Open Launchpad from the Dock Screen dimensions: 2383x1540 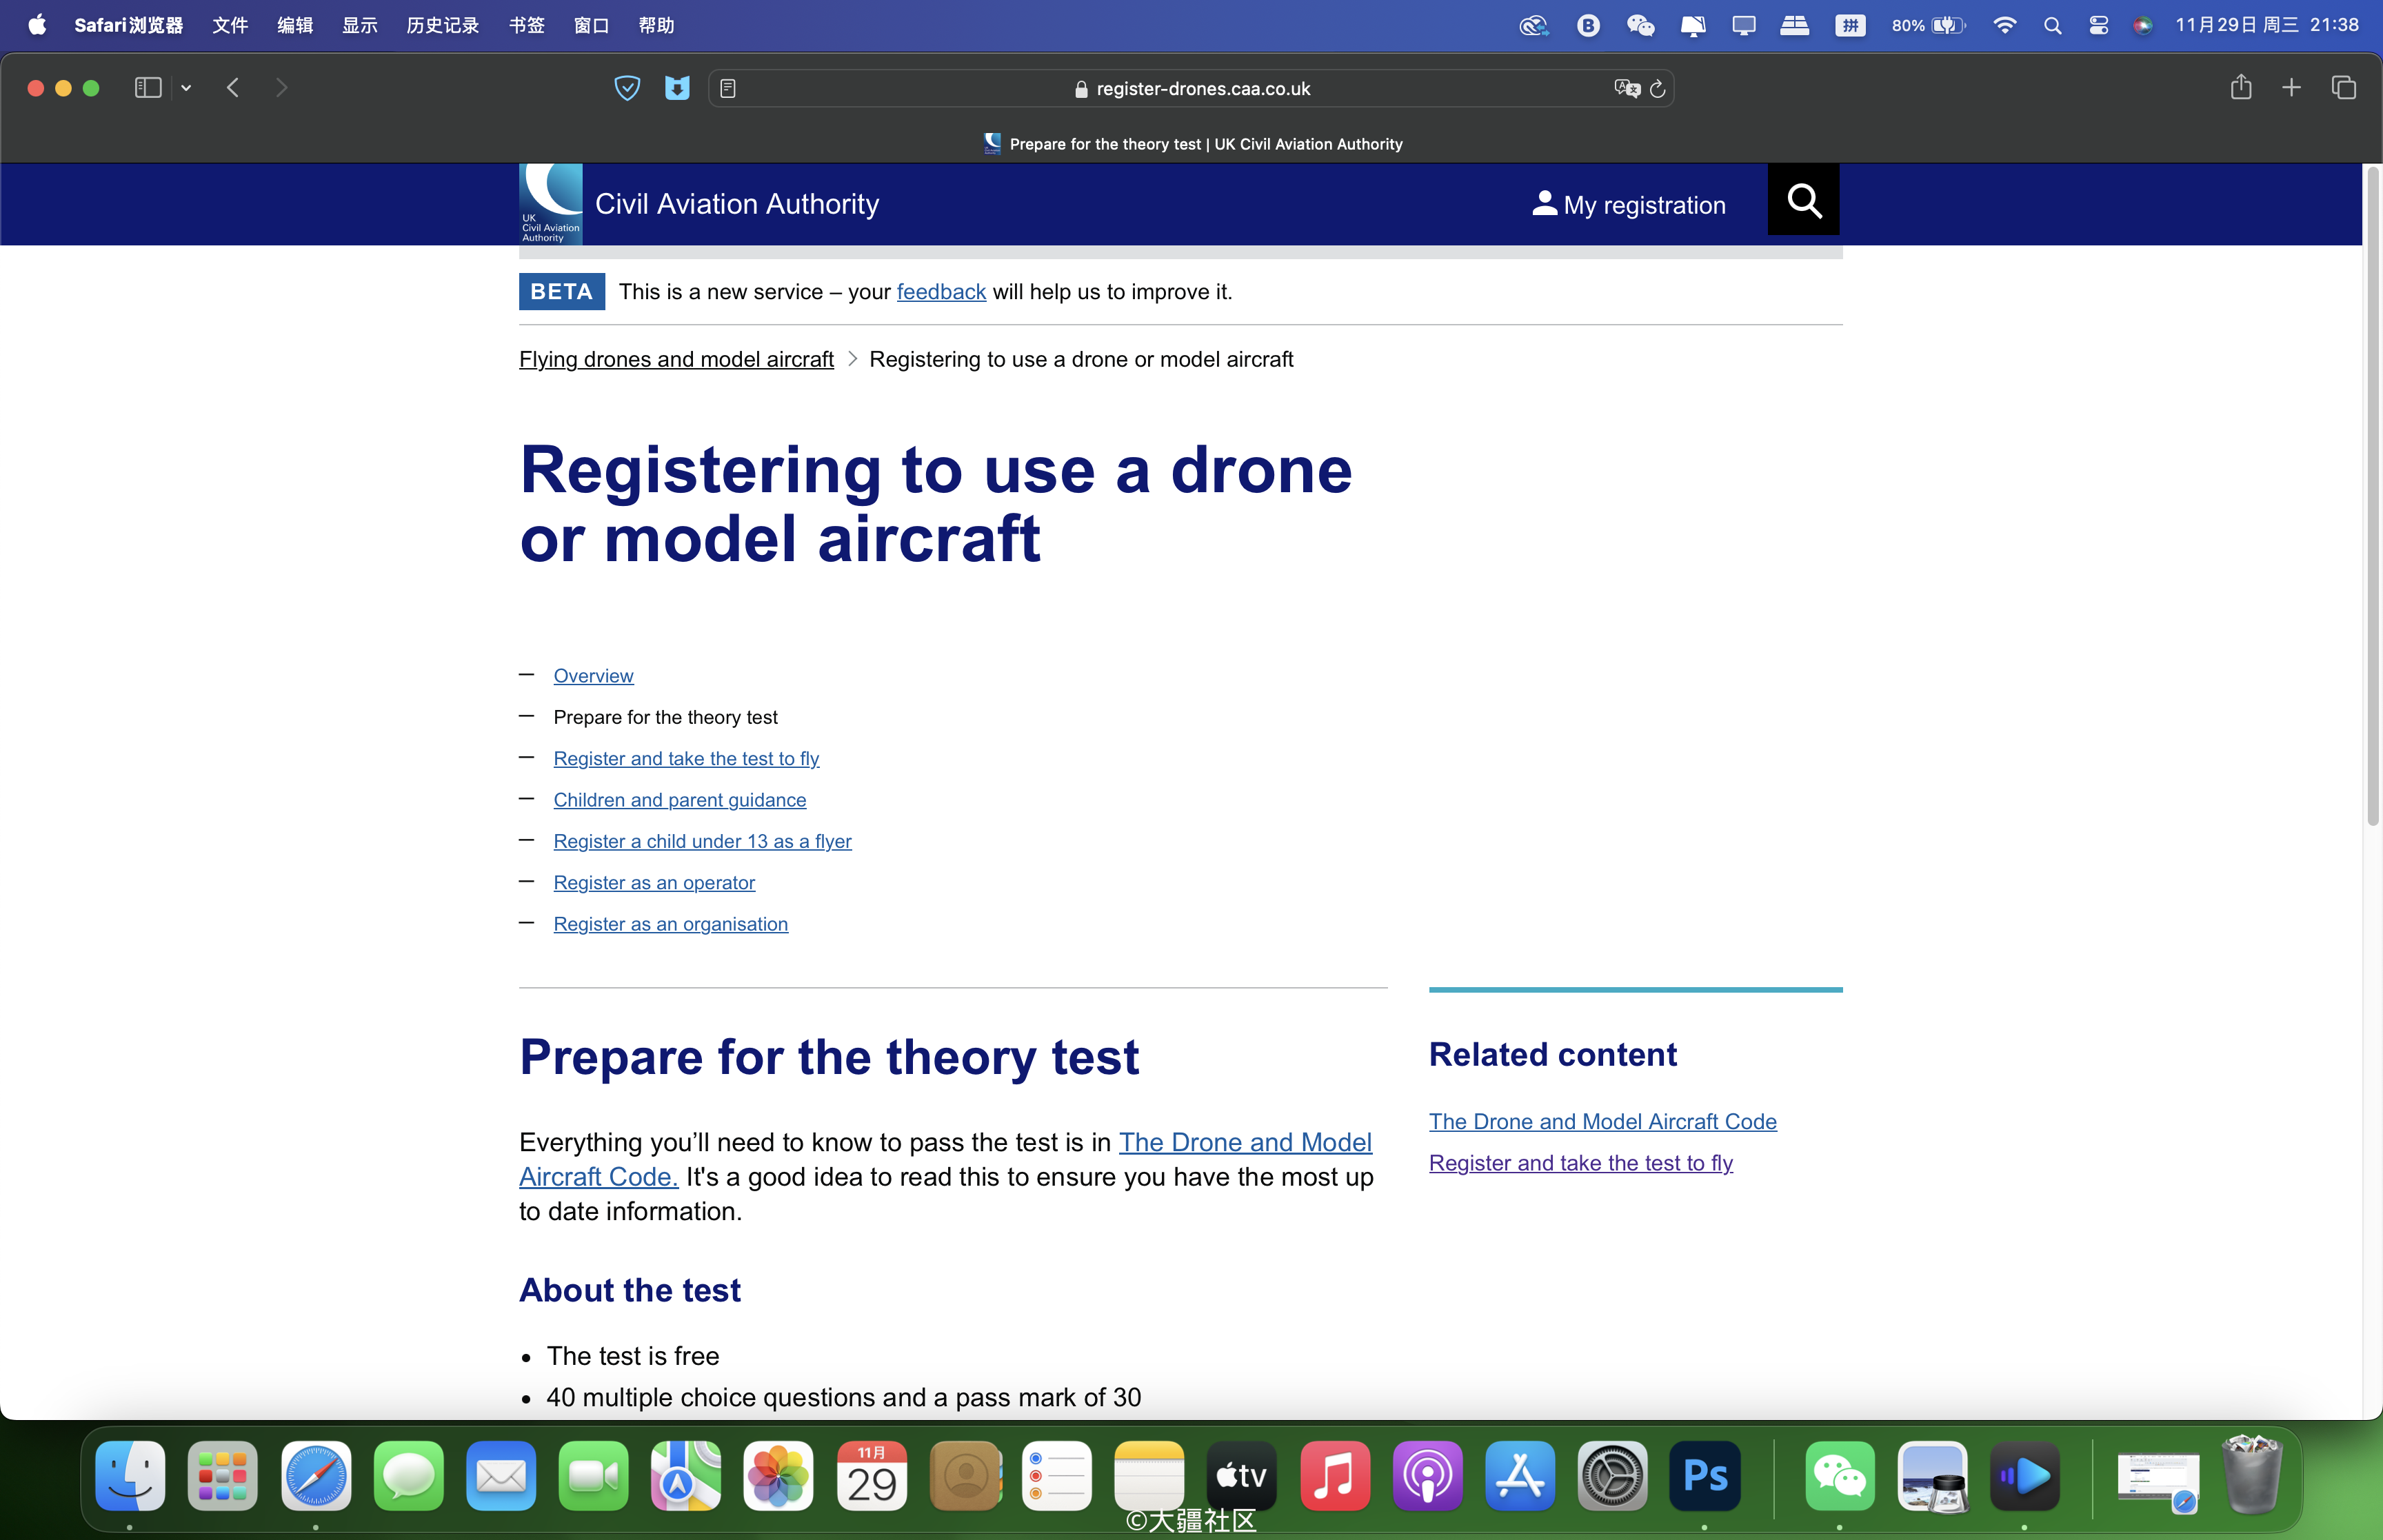222,1476
